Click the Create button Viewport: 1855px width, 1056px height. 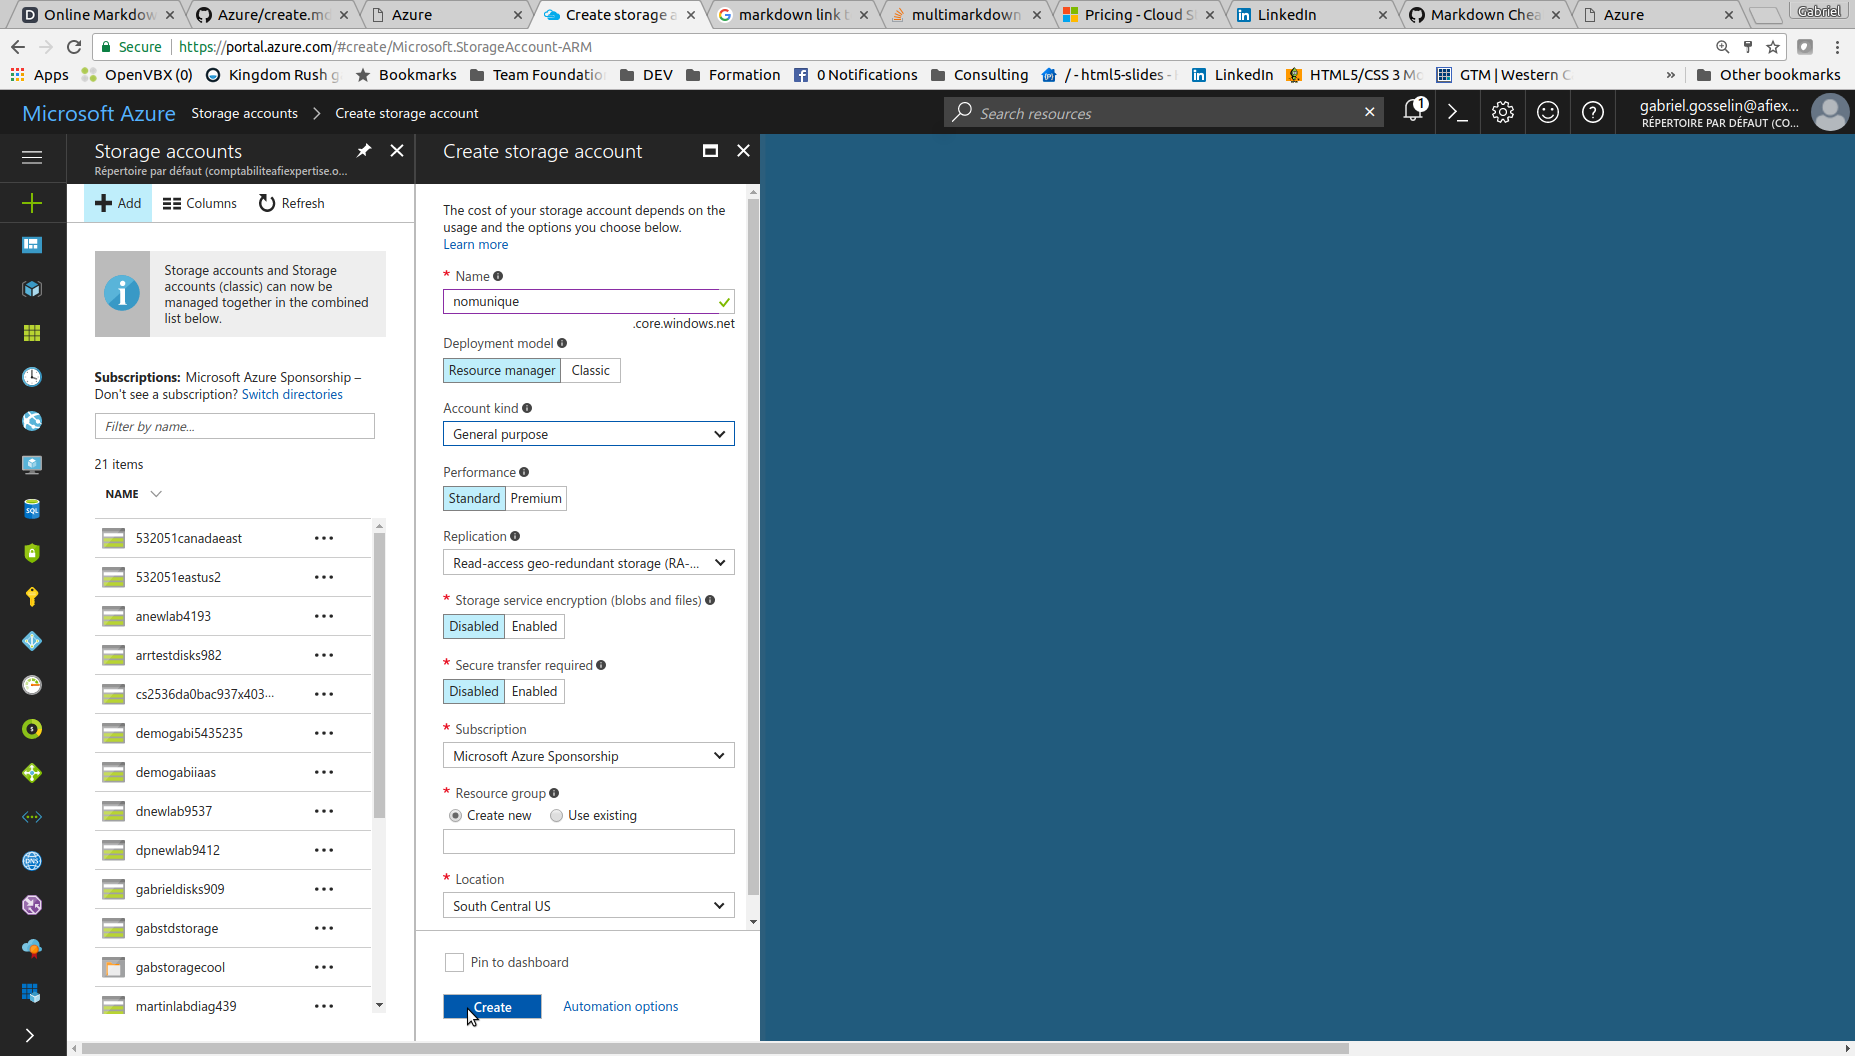coord(492,1007)
